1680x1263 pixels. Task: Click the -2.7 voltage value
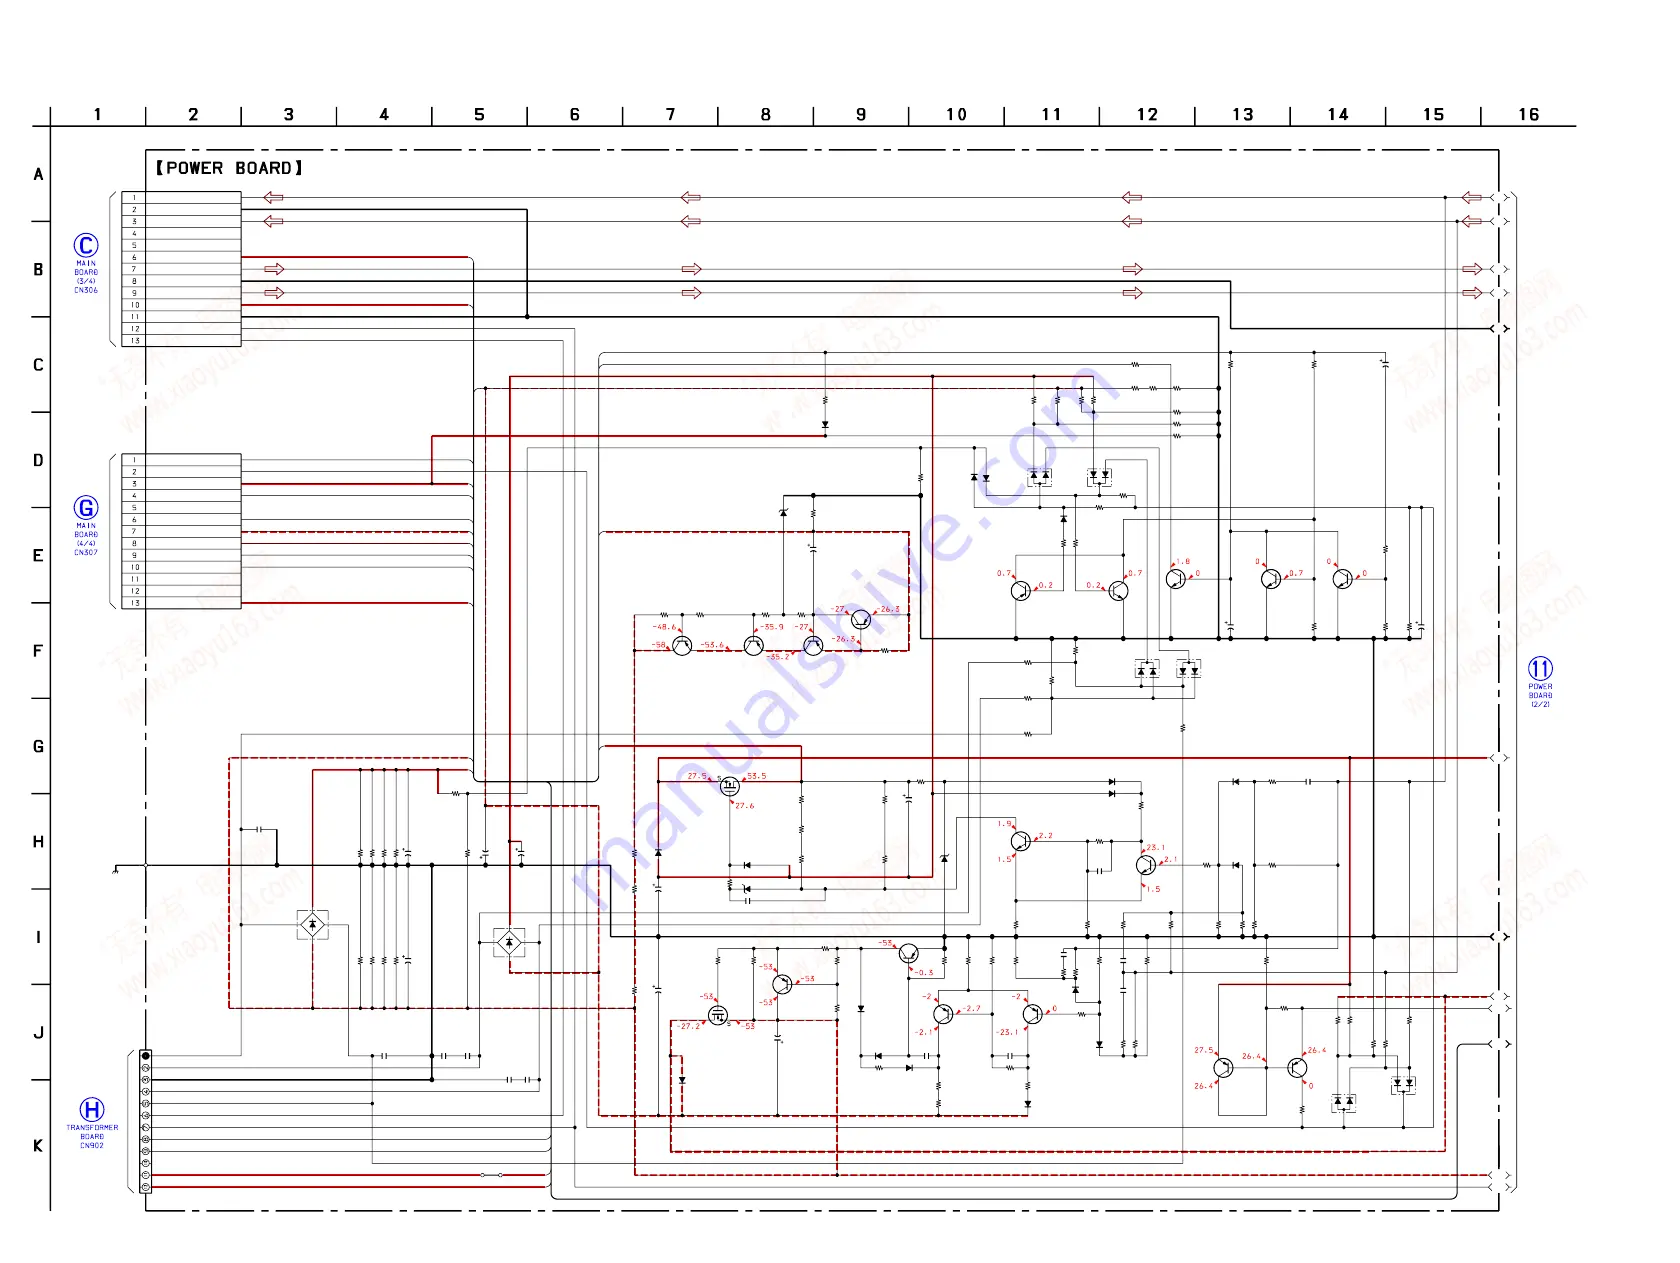pos(971,1008)
